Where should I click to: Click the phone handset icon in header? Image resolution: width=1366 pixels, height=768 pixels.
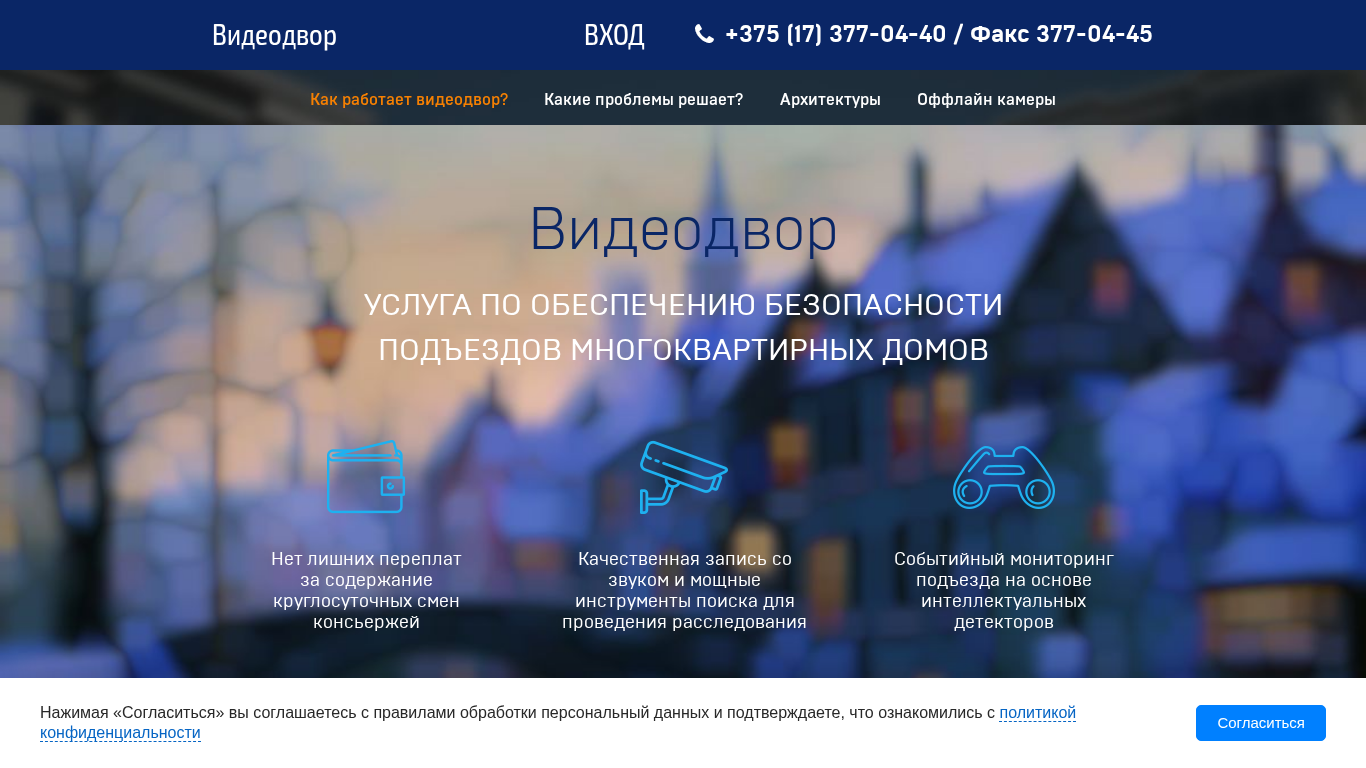tap(704, 34)
